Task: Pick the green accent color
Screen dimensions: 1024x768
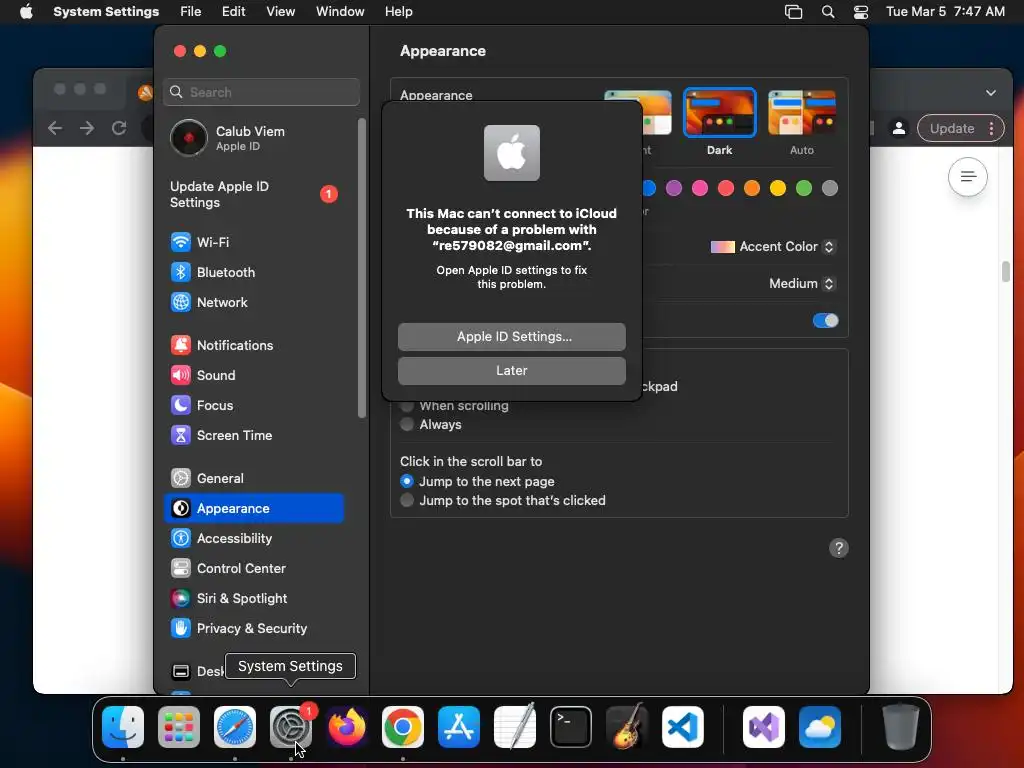Action: [x=804, y=188]
